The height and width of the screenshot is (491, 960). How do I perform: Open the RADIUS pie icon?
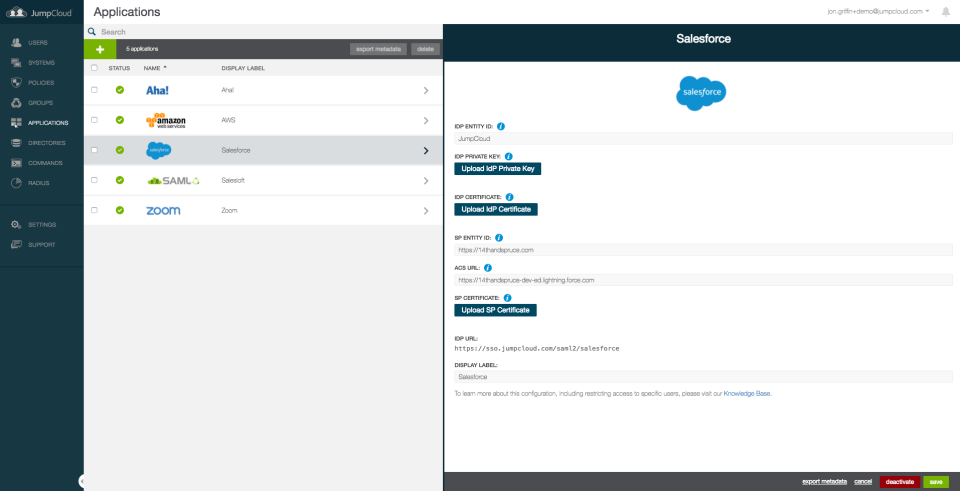pos(17,183)
